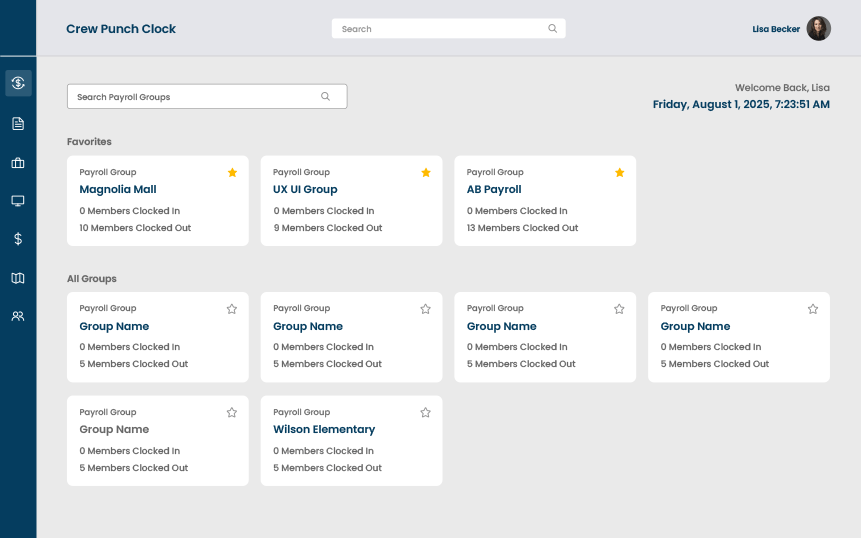Favorite Wilson Elementary using its star
Viewport: 861px width, 538px height.
pyautogui.click(x=426, y=412)
